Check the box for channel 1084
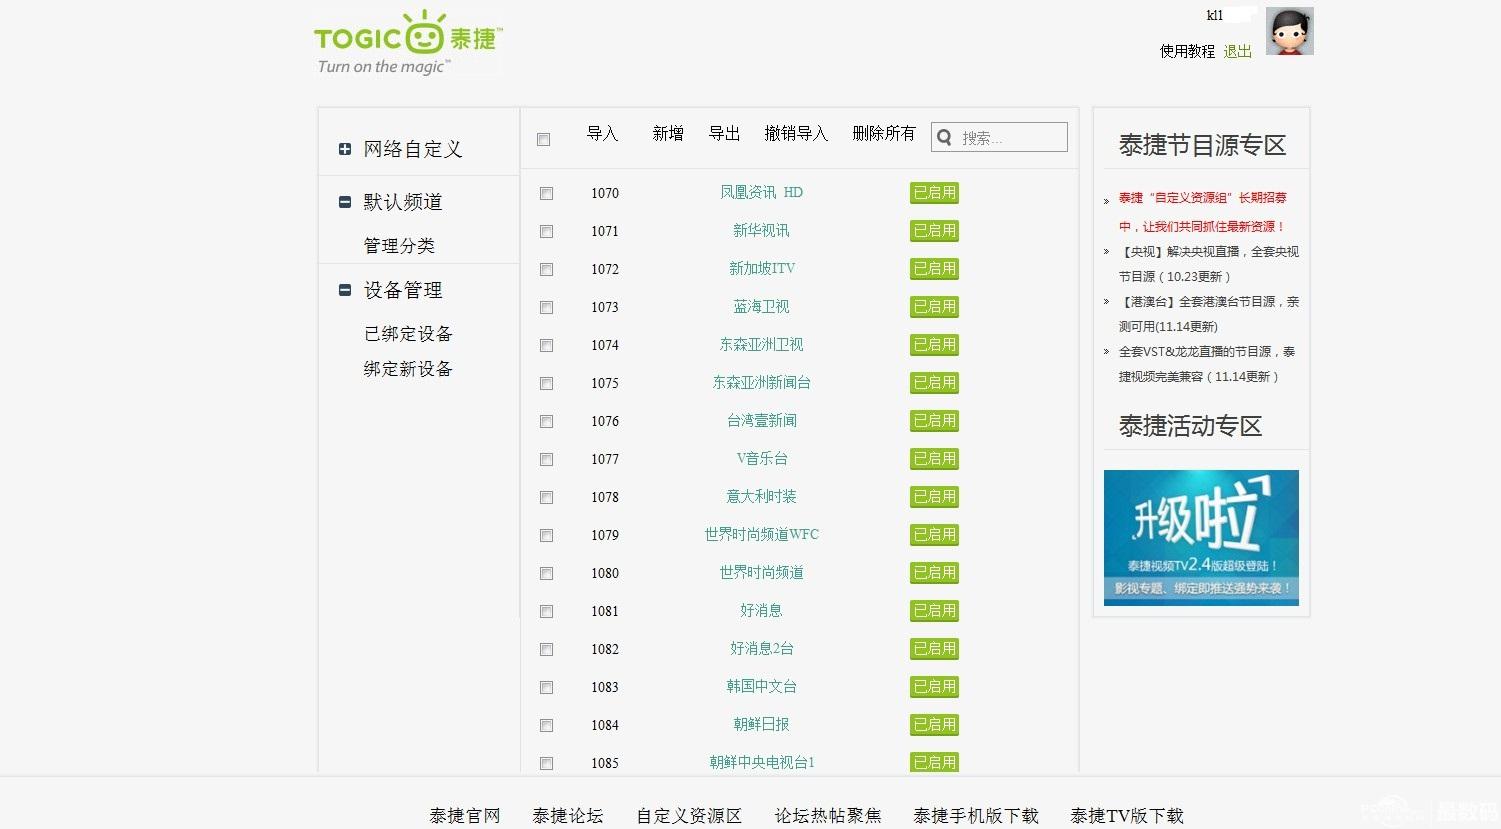Screen dimensions: 1501x829 click(x=546, y=725)
